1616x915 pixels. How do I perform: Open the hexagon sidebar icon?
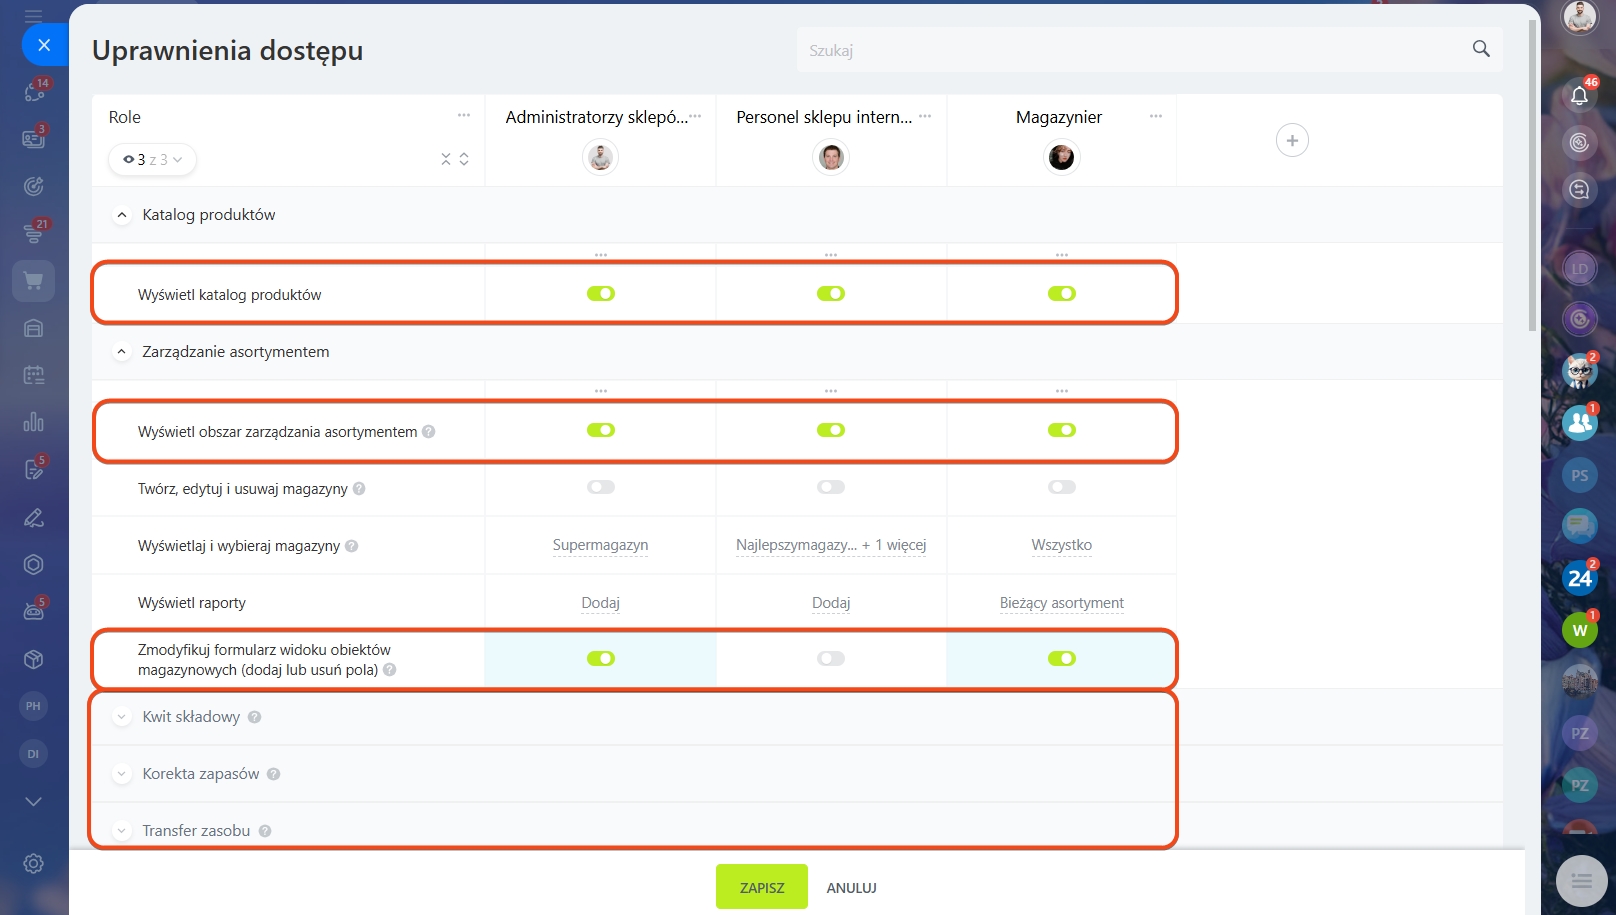[34, 564]
